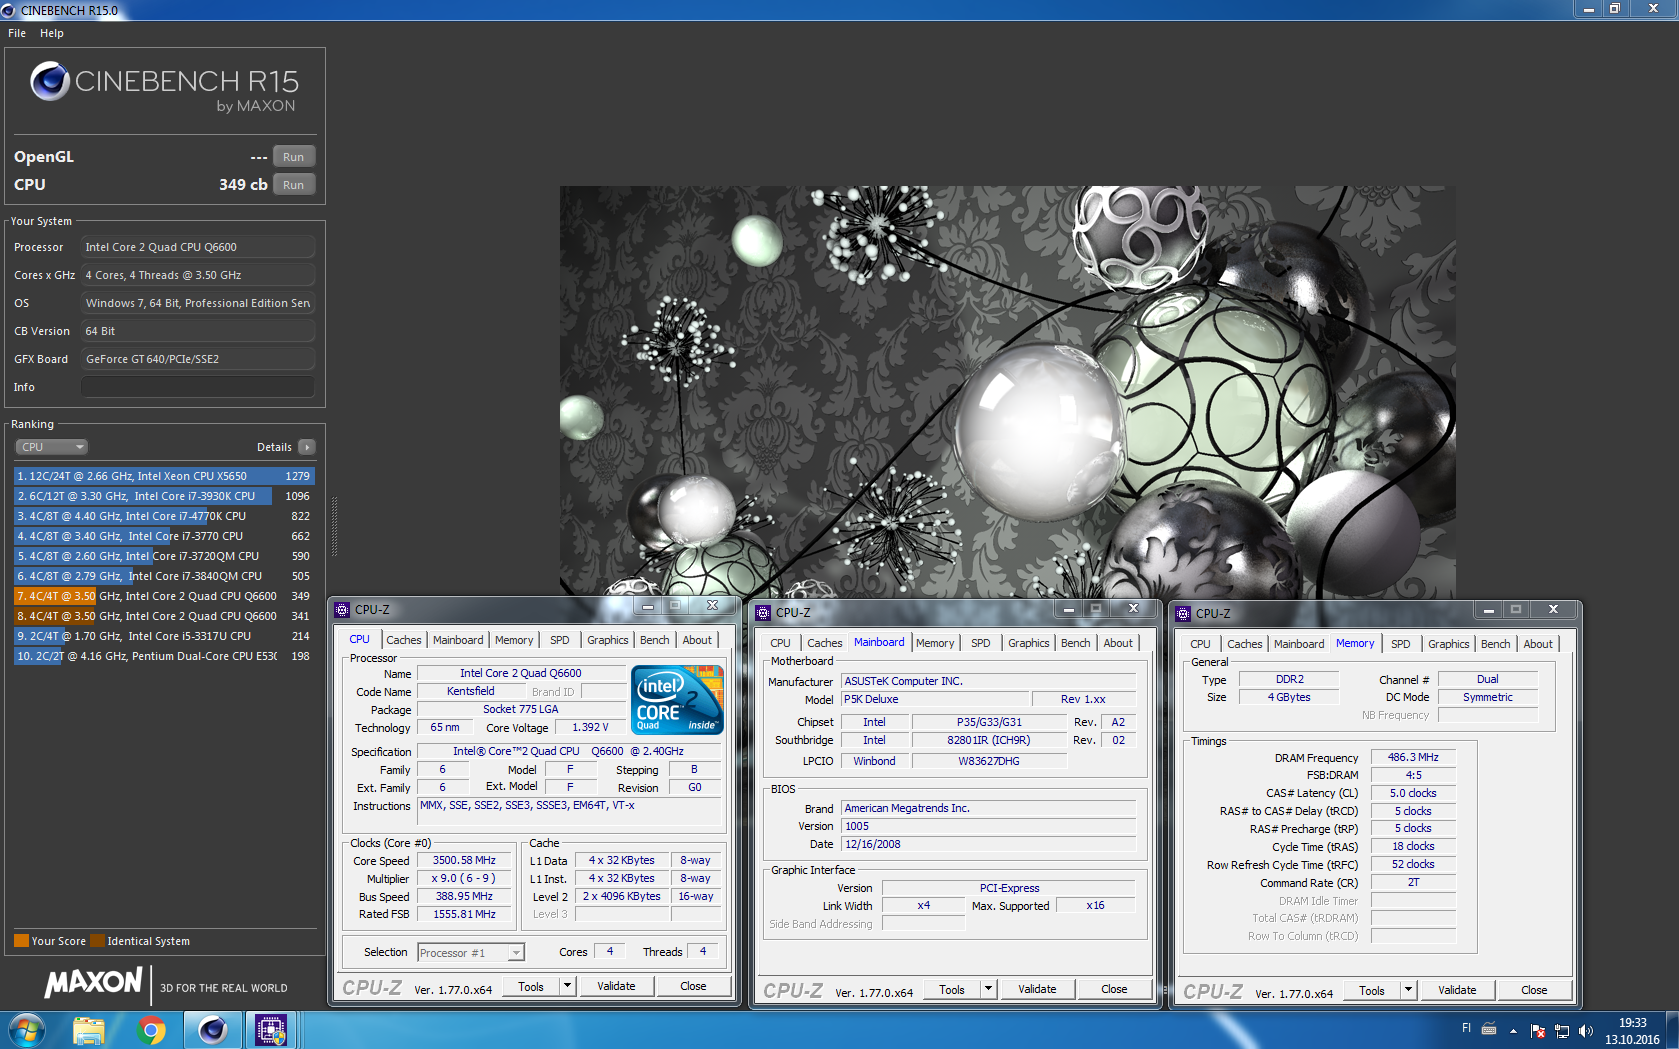Open the File menu
The width and height of the screenshot is (1679, 1049).
[x=17, y=33]
